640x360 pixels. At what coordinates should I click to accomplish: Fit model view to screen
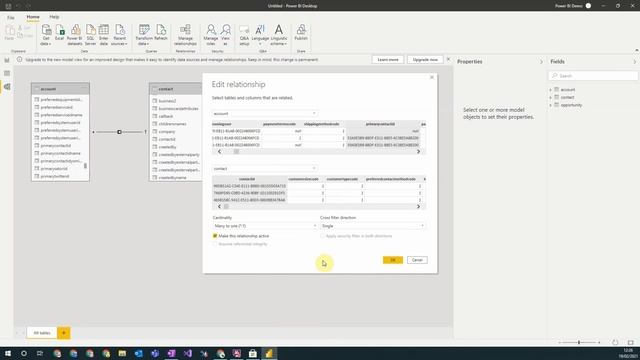pos(631,342)
